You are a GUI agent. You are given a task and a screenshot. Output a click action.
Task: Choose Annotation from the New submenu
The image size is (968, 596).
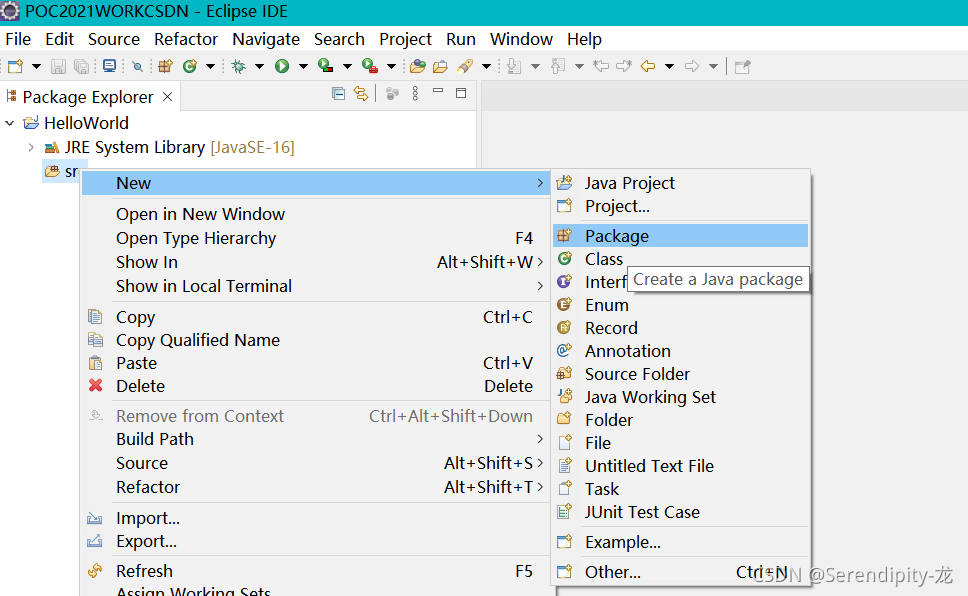(x=680, y=351)
